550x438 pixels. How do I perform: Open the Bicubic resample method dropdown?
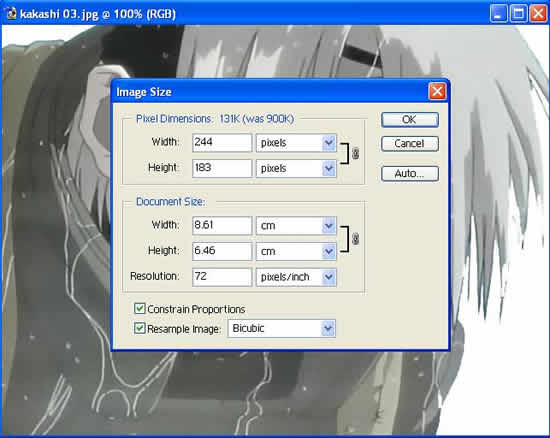click(x=282, y=329)
